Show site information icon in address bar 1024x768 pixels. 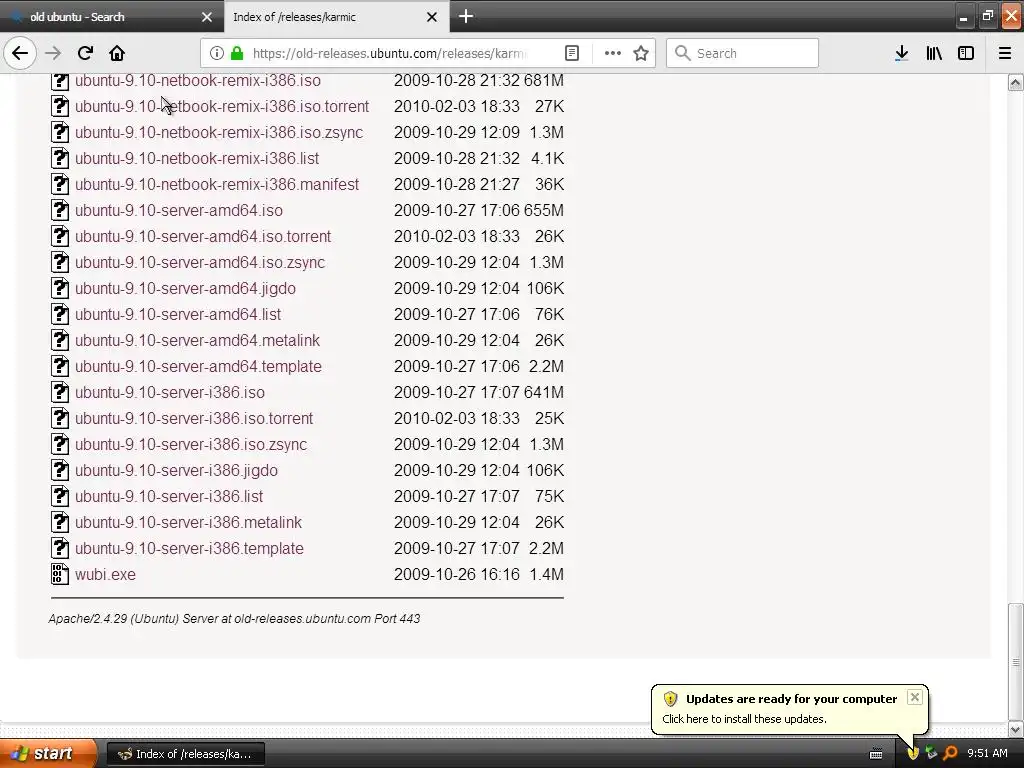pyautogui.click(x=217, y=53)
